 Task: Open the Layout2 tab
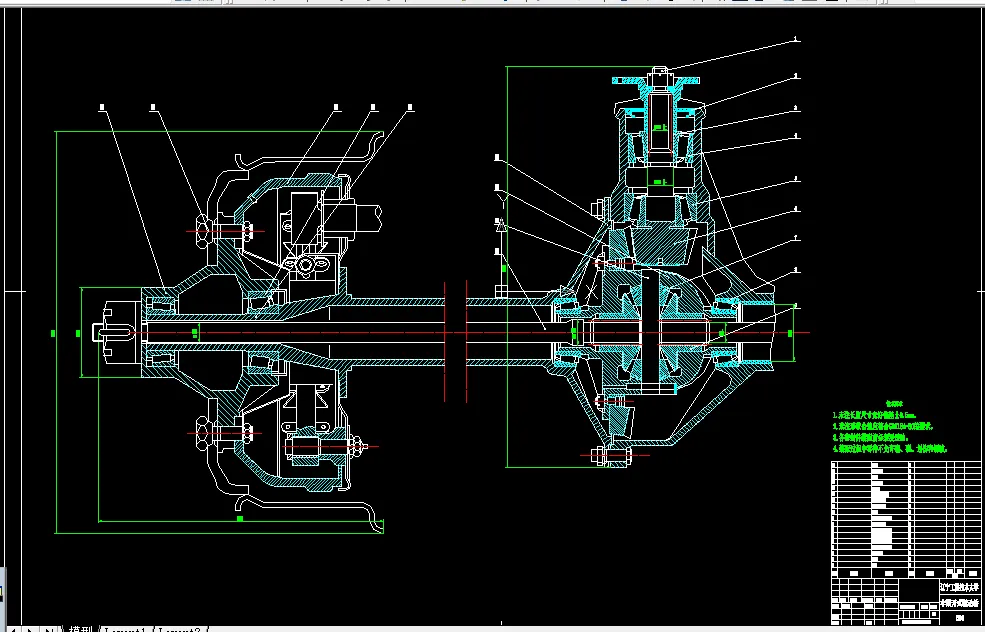pyautogui.click(x=180, y=629)
